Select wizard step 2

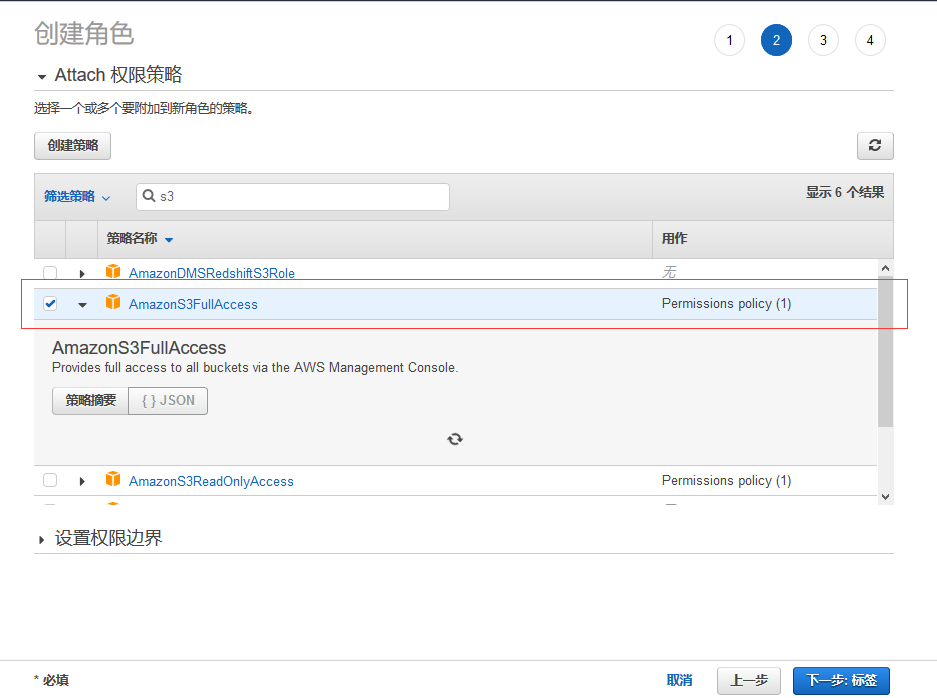coord(776,40)
